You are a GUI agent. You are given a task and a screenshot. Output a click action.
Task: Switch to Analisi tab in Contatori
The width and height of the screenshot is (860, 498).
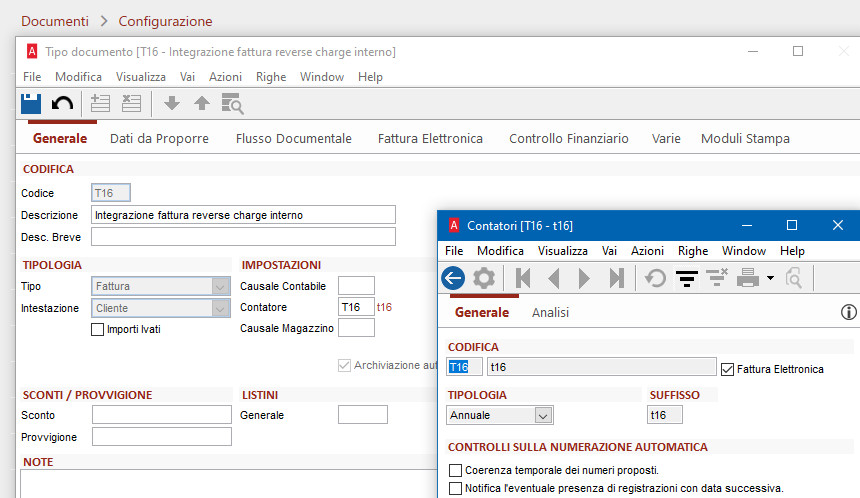(550, 313)
